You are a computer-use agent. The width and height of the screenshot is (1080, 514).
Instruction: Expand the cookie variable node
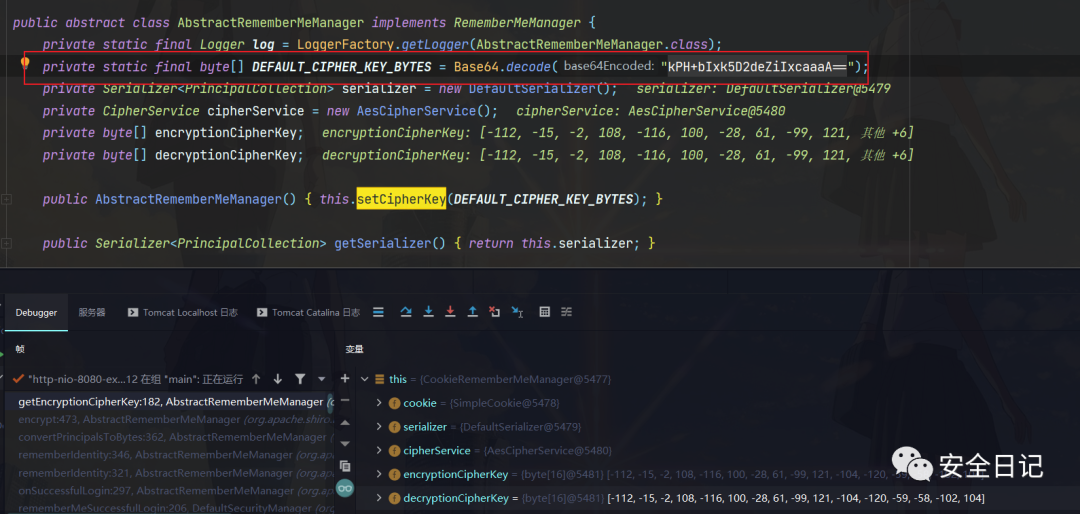[378, 402]
